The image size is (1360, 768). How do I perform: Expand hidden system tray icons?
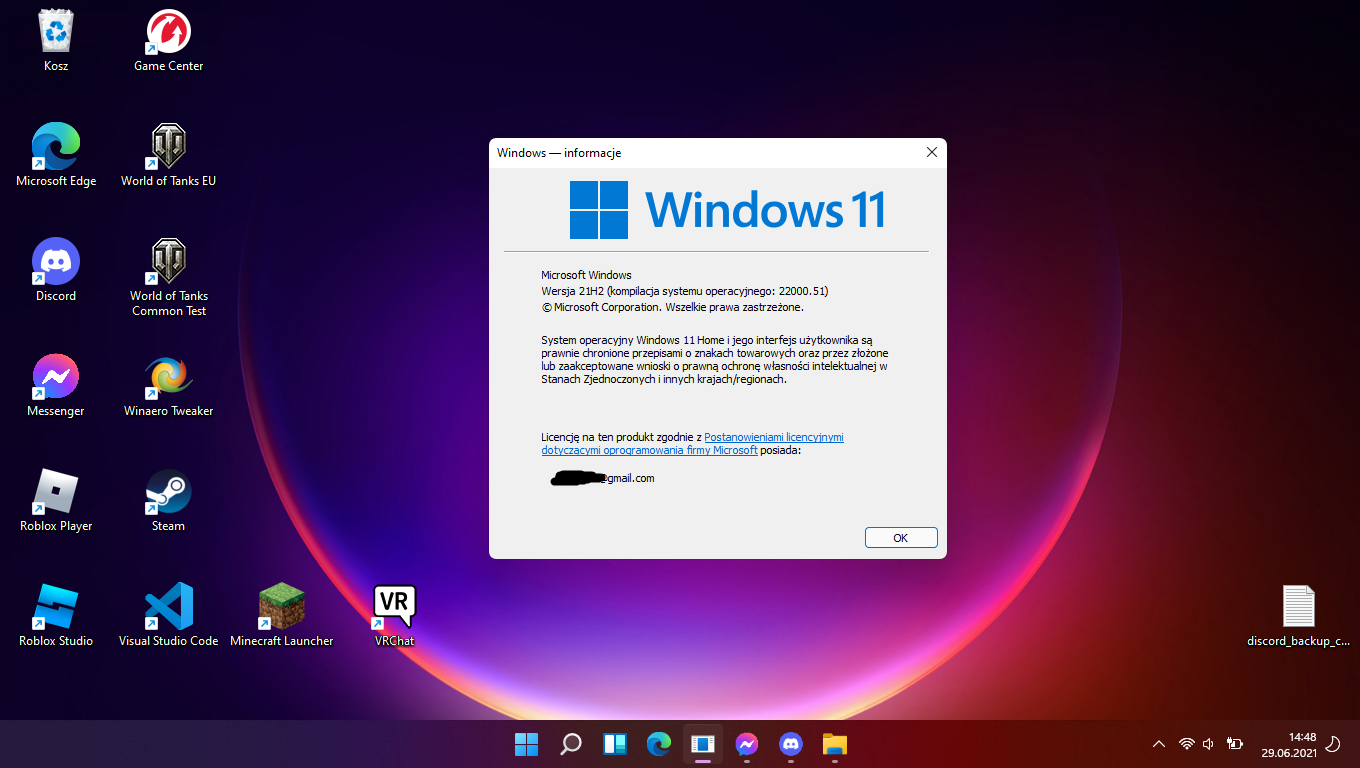pyautogui.click(x=1158, y=743)
